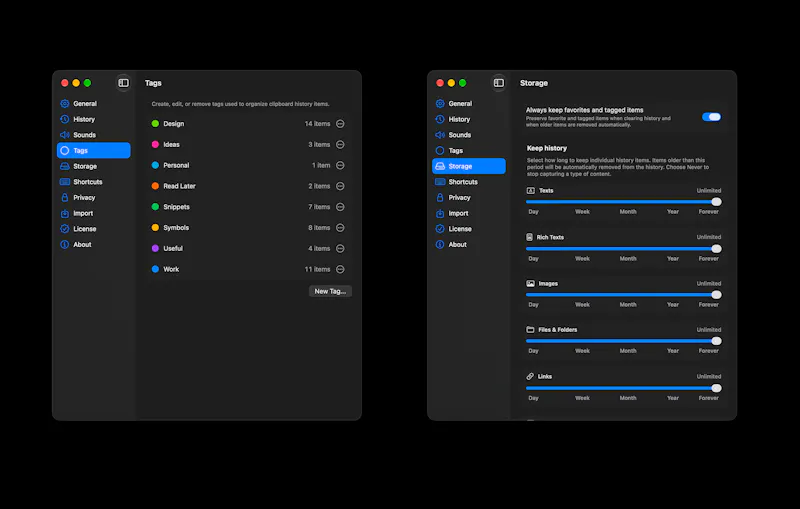Remove the Read Later tag with its minus icon
This screenshot has height=509, width=800.
pos(340,186)
